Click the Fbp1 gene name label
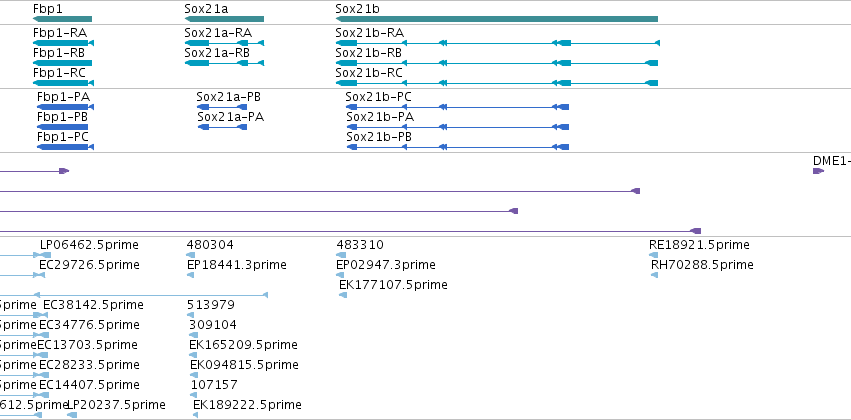 coord(48,9)
